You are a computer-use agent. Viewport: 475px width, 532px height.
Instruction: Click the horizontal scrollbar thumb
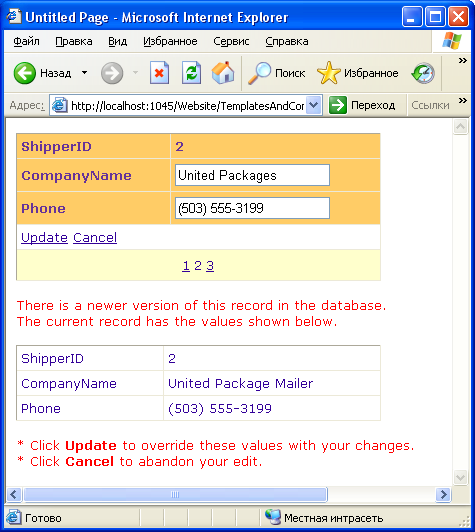point(175,494)
